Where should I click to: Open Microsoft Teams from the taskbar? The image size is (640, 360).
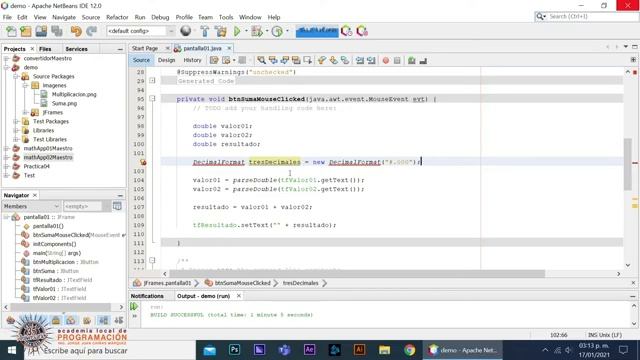click(284, 350)
